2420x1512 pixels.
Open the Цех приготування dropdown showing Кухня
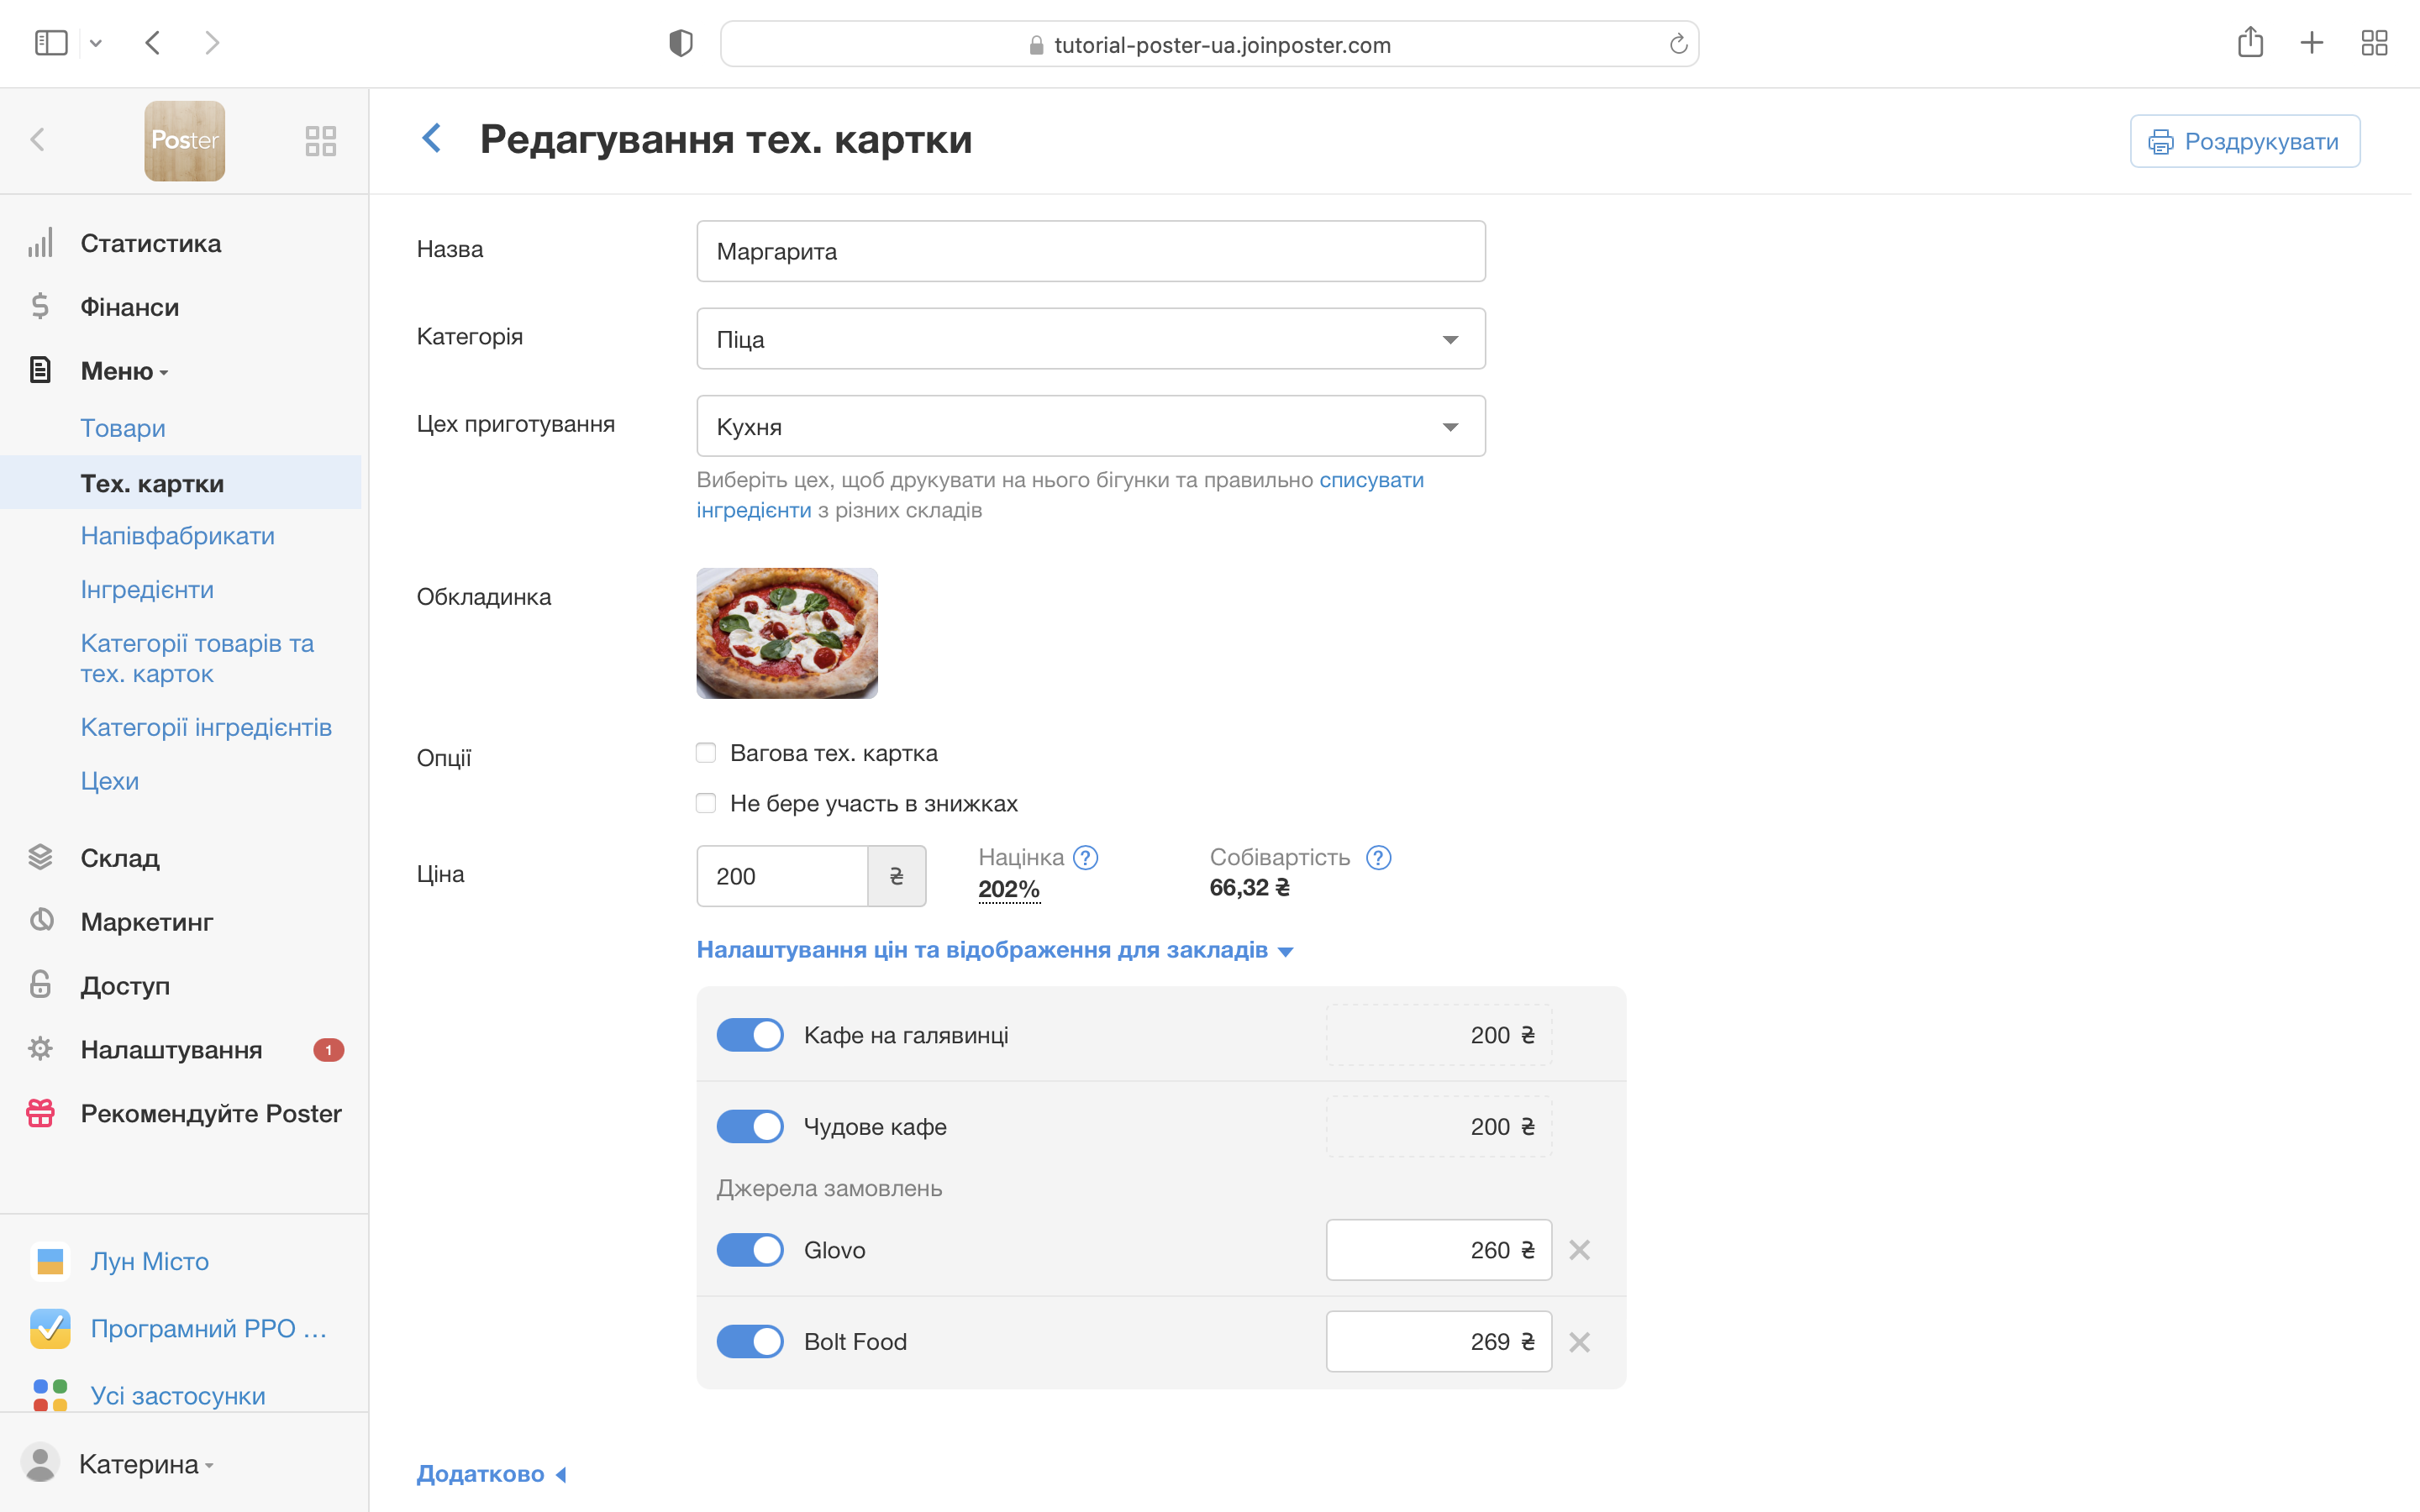click(x=1090, y=427)
